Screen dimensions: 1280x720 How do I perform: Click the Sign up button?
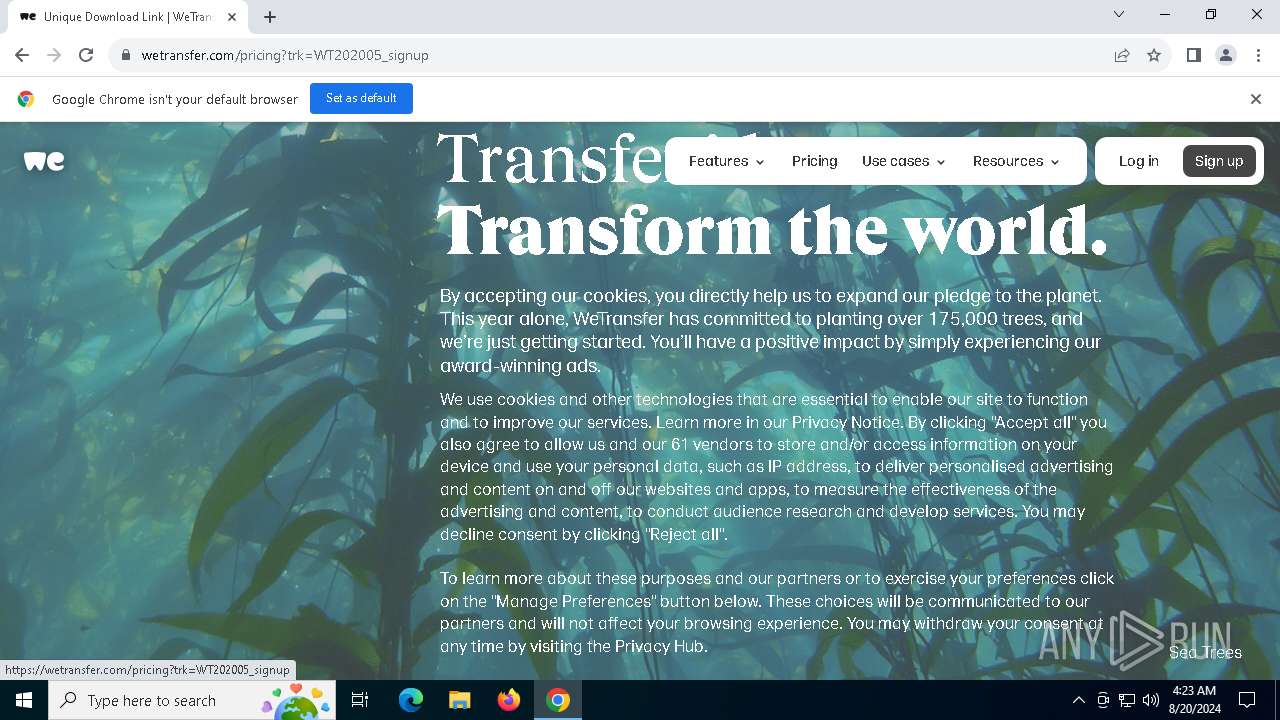tap(1219, 161)
